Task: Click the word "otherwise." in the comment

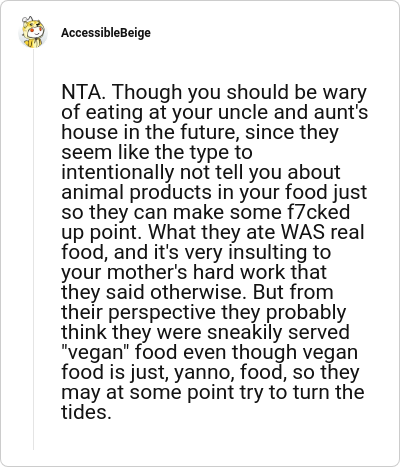Action: (x=198, y=292)
